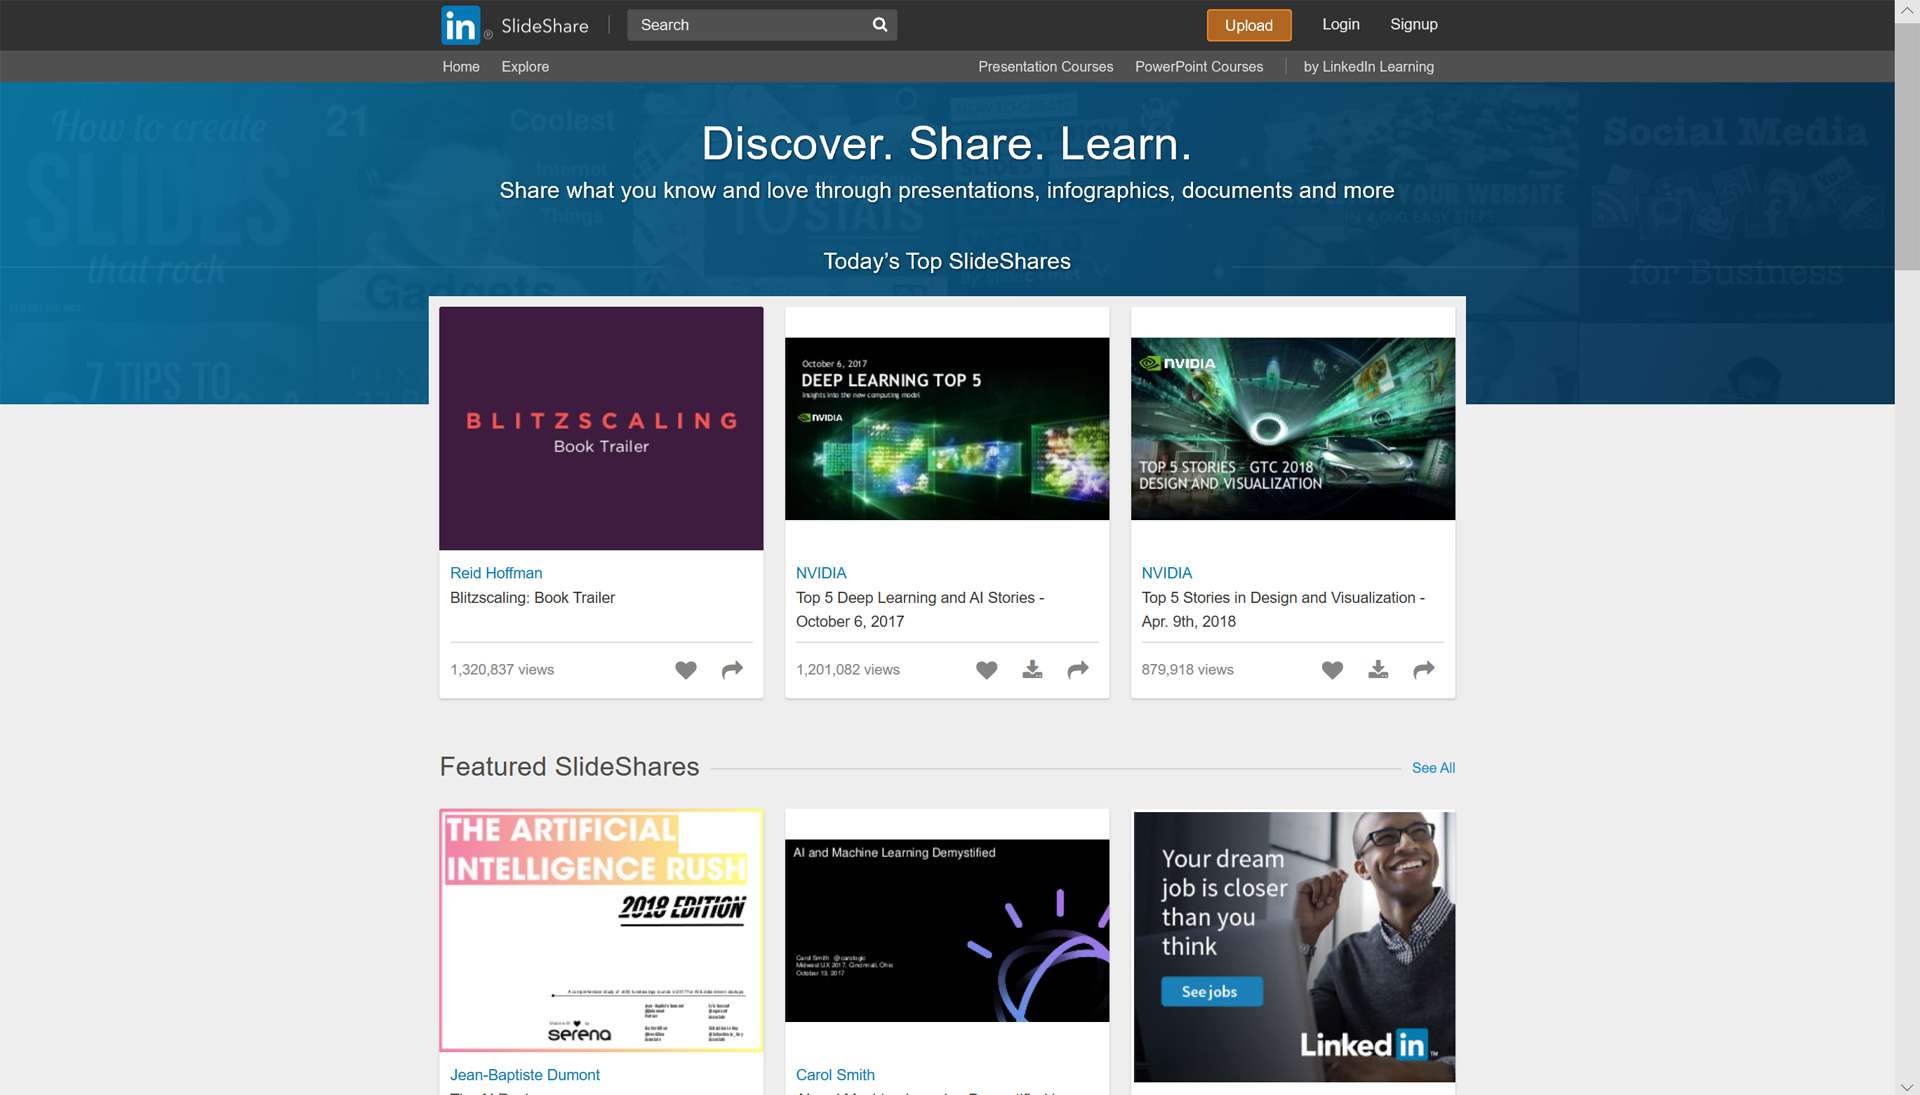The width and height of the screenshot is (1920, 1095).
Task: Open the Deep Learning Top 5 thumbnail
Action: click(x=947, y=429)
